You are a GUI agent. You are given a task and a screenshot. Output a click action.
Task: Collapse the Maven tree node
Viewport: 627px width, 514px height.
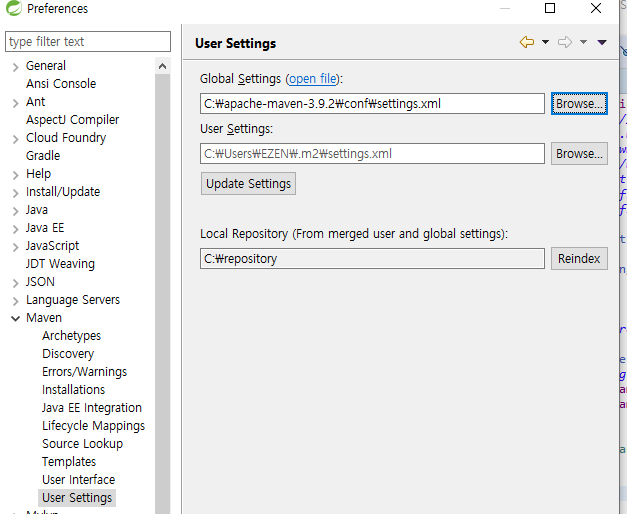[16, 319]
